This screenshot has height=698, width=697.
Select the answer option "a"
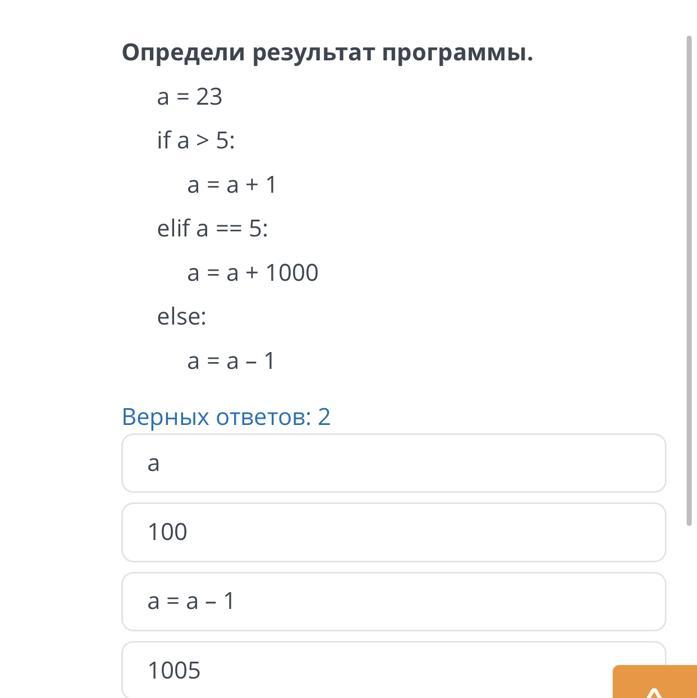(x=393, y=463)
